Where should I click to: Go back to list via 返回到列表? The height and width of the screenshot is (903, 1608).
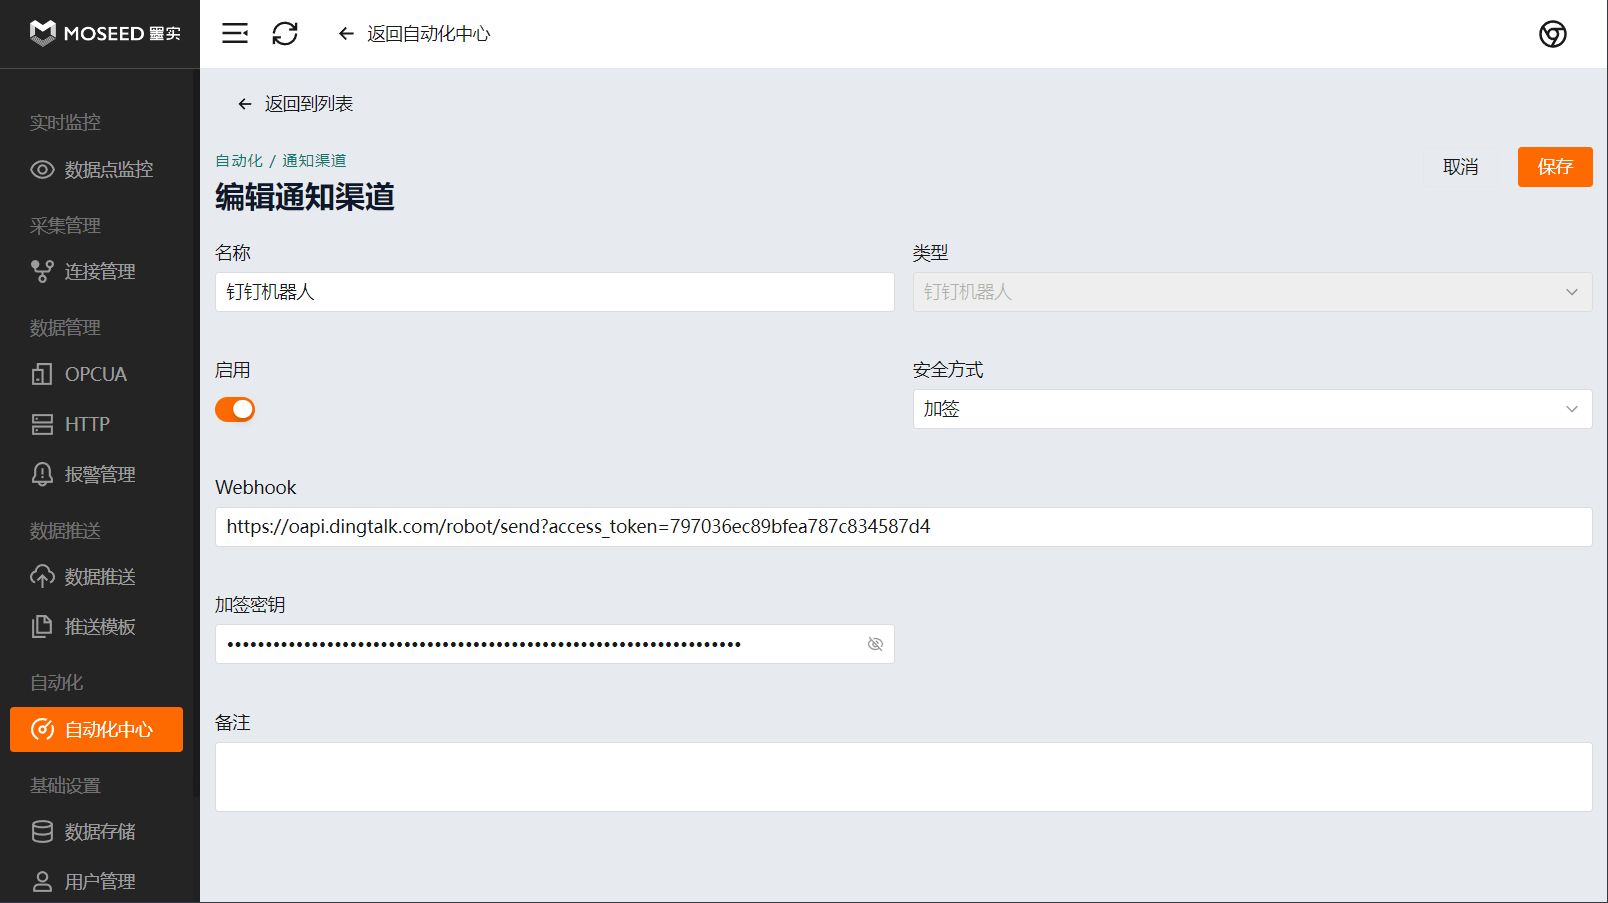[296, 104]
